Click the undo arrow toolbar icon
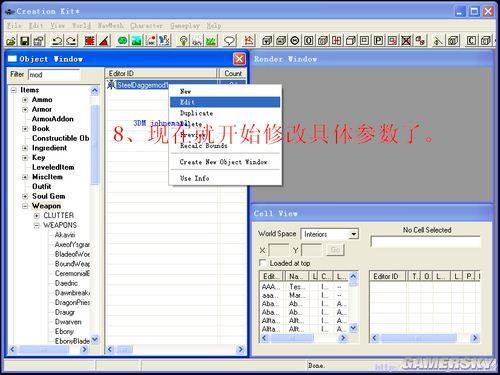This screenshot has height=375, width=500. [57, 41]
